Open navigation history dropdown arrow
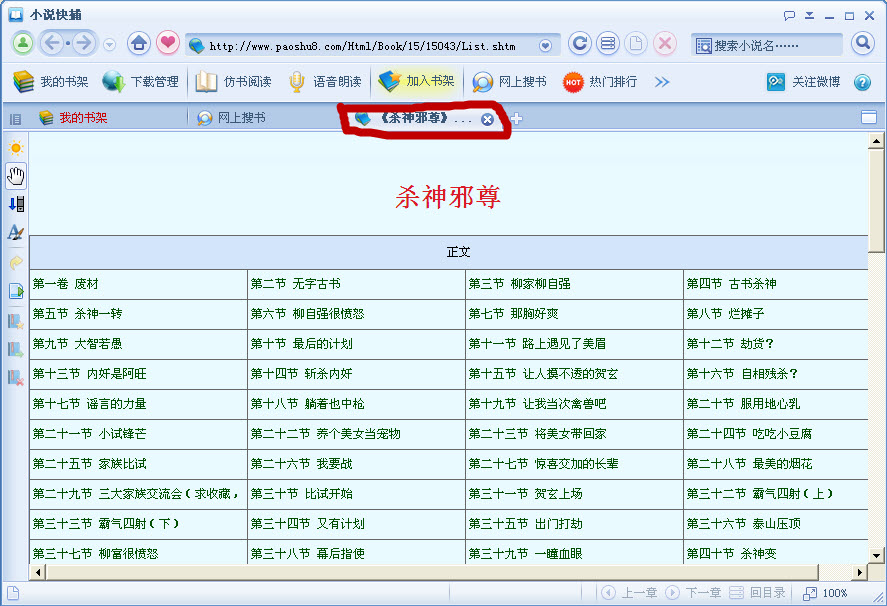The width and height of the screenshot is (887, 606). coord(110,45)
